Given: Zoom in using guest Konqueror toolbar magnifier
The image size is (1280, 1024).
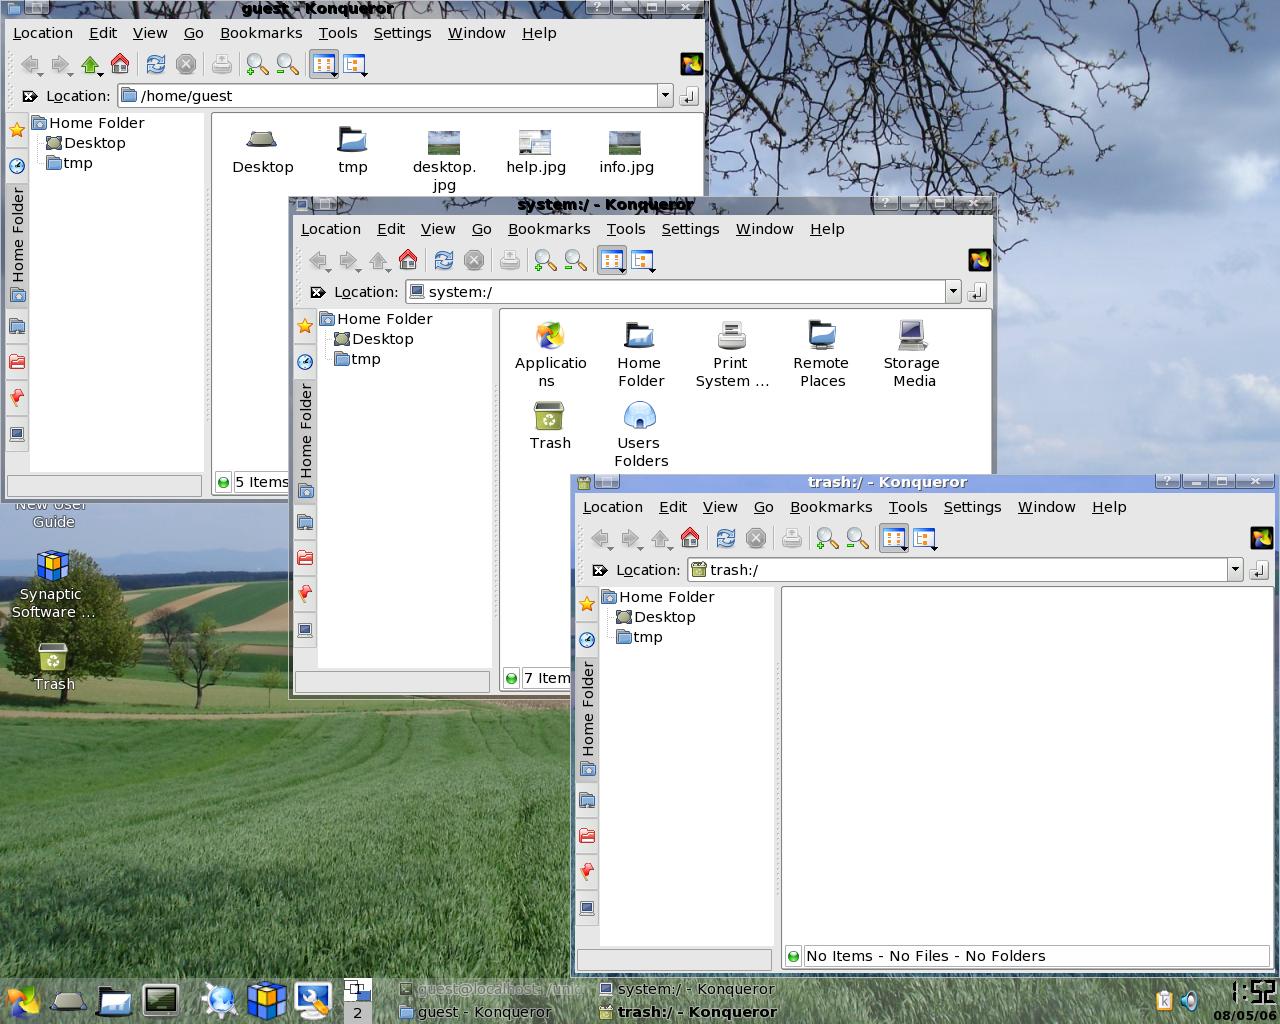Looking at the screenshot, I should pyautogui.click(x=257, y=65).
